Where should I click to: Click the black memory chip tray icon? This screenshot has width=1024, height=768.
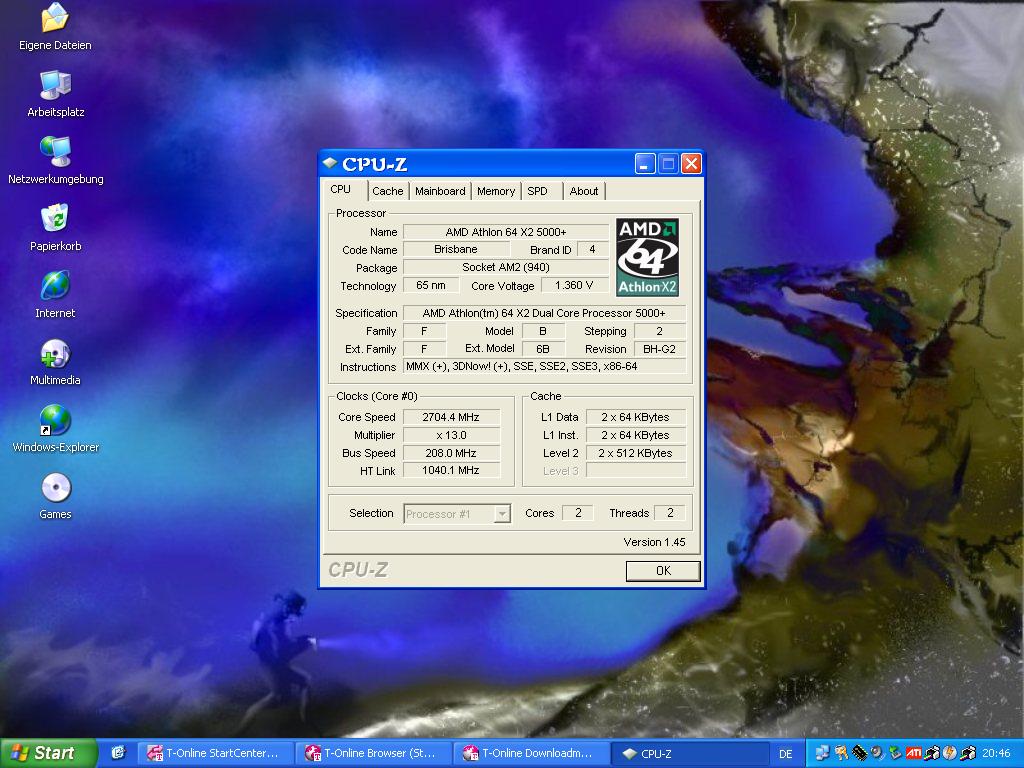coord(860,753)
